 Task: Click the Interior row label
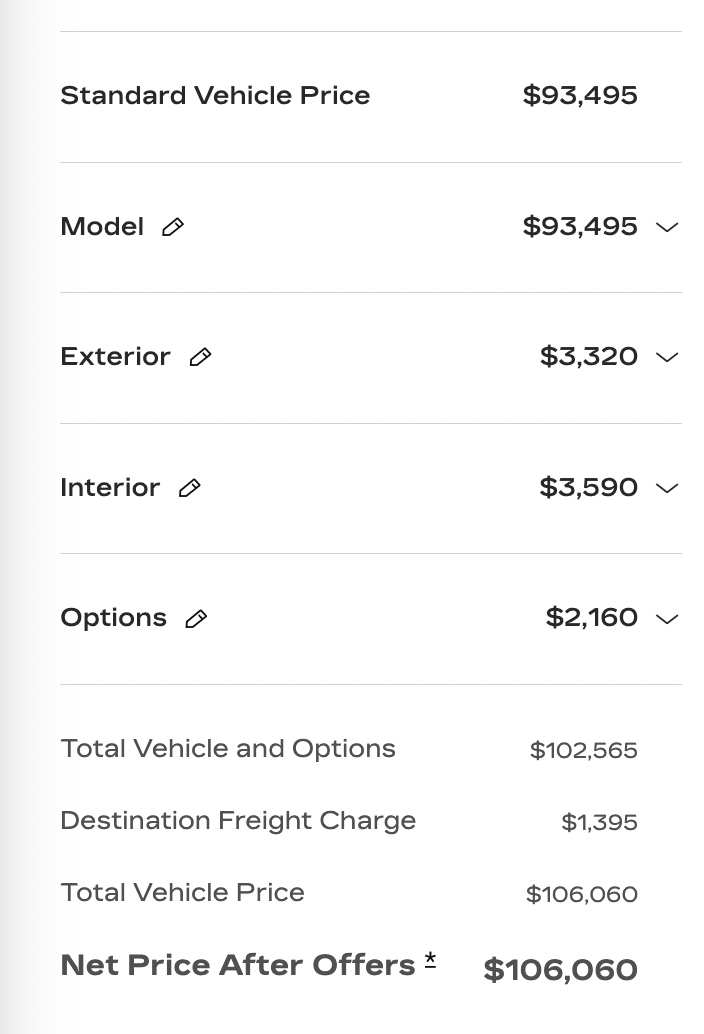click(110, 487)
